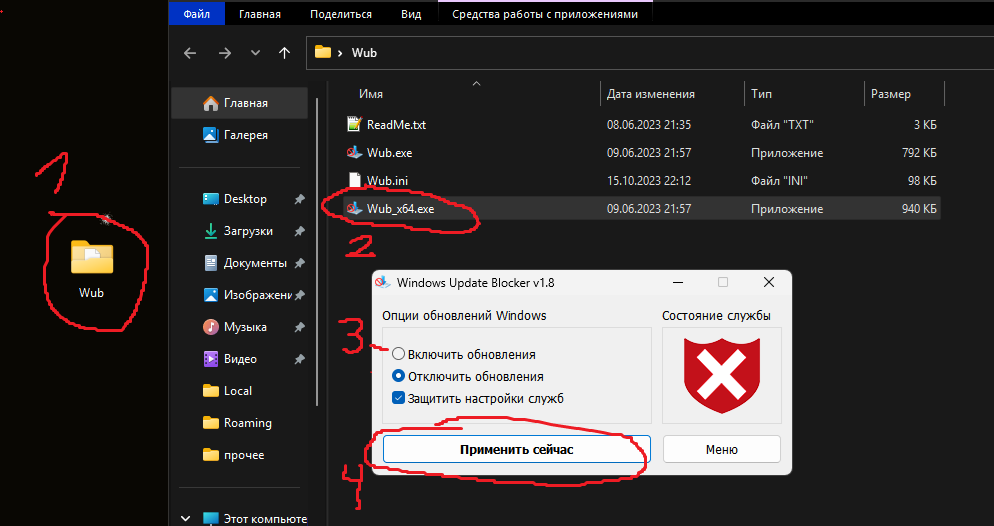Image resolution: width=994 pixels, height=526 pixels.
Task: Open the Меню button in Update Blocker
Action: tap(721, 450)
